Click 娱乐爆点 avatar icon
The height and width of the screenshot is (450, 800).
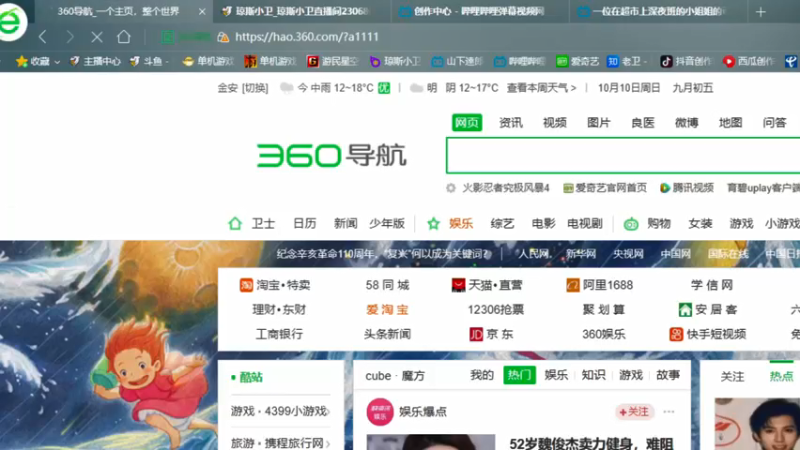point(380,412)
